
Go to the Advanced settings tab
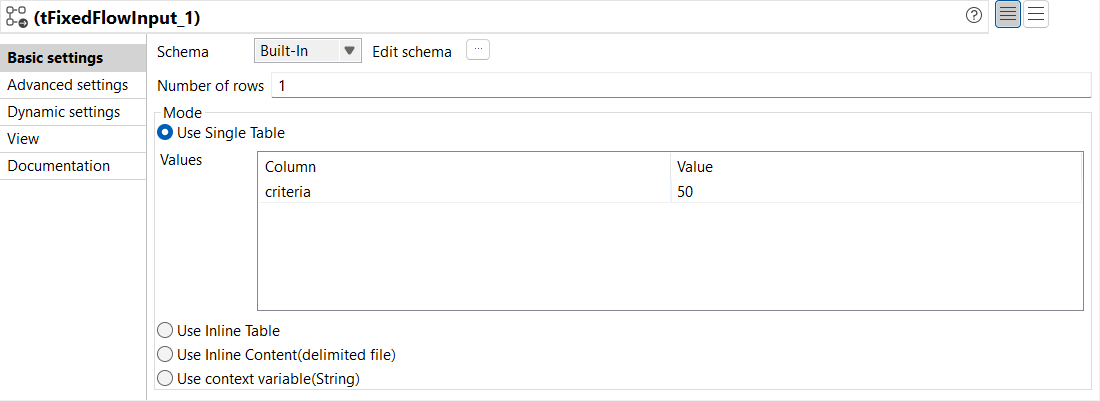tap(67, 85)
